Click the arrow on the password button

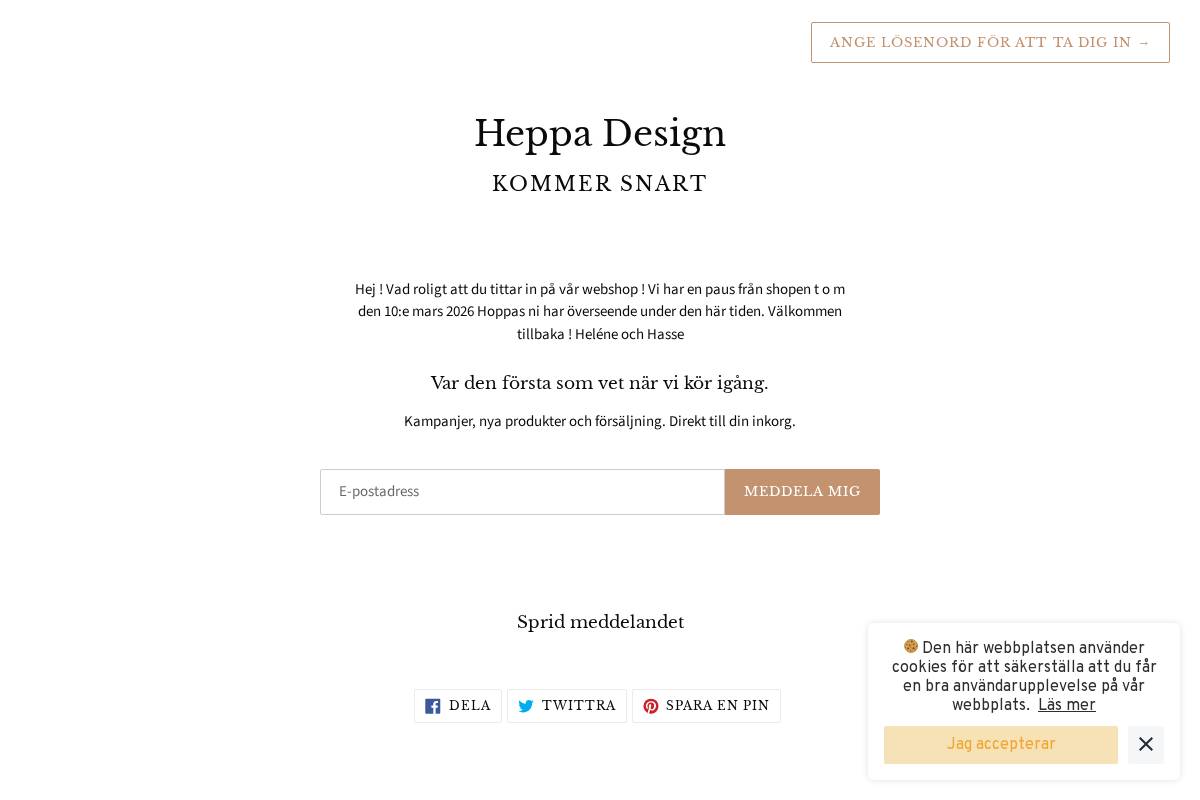pyautogui.click(x=1144, y=42)
